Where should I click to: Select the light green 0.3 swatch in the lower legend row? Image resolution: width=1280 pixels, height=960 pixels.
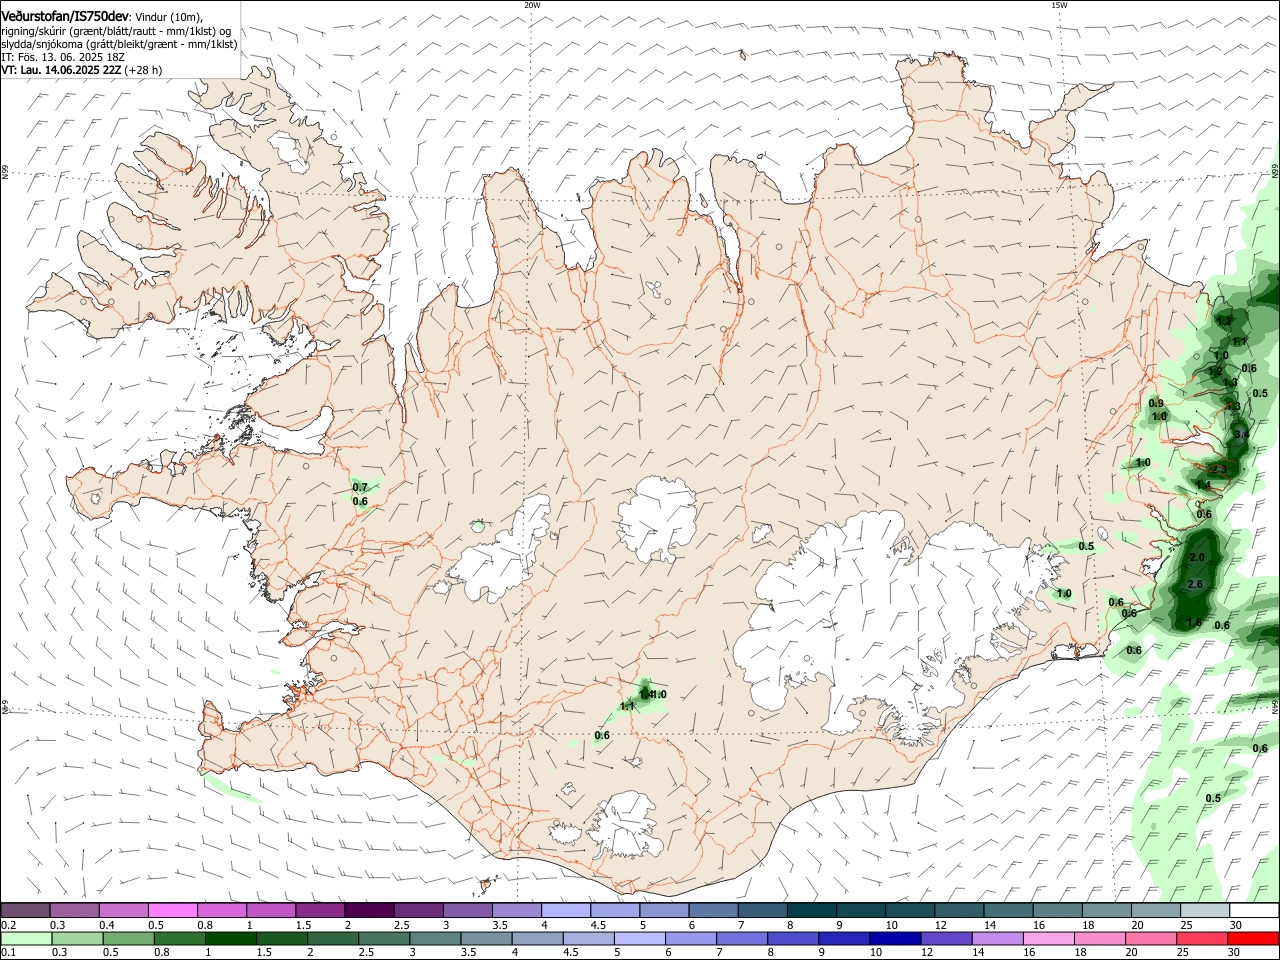[77, 939]
